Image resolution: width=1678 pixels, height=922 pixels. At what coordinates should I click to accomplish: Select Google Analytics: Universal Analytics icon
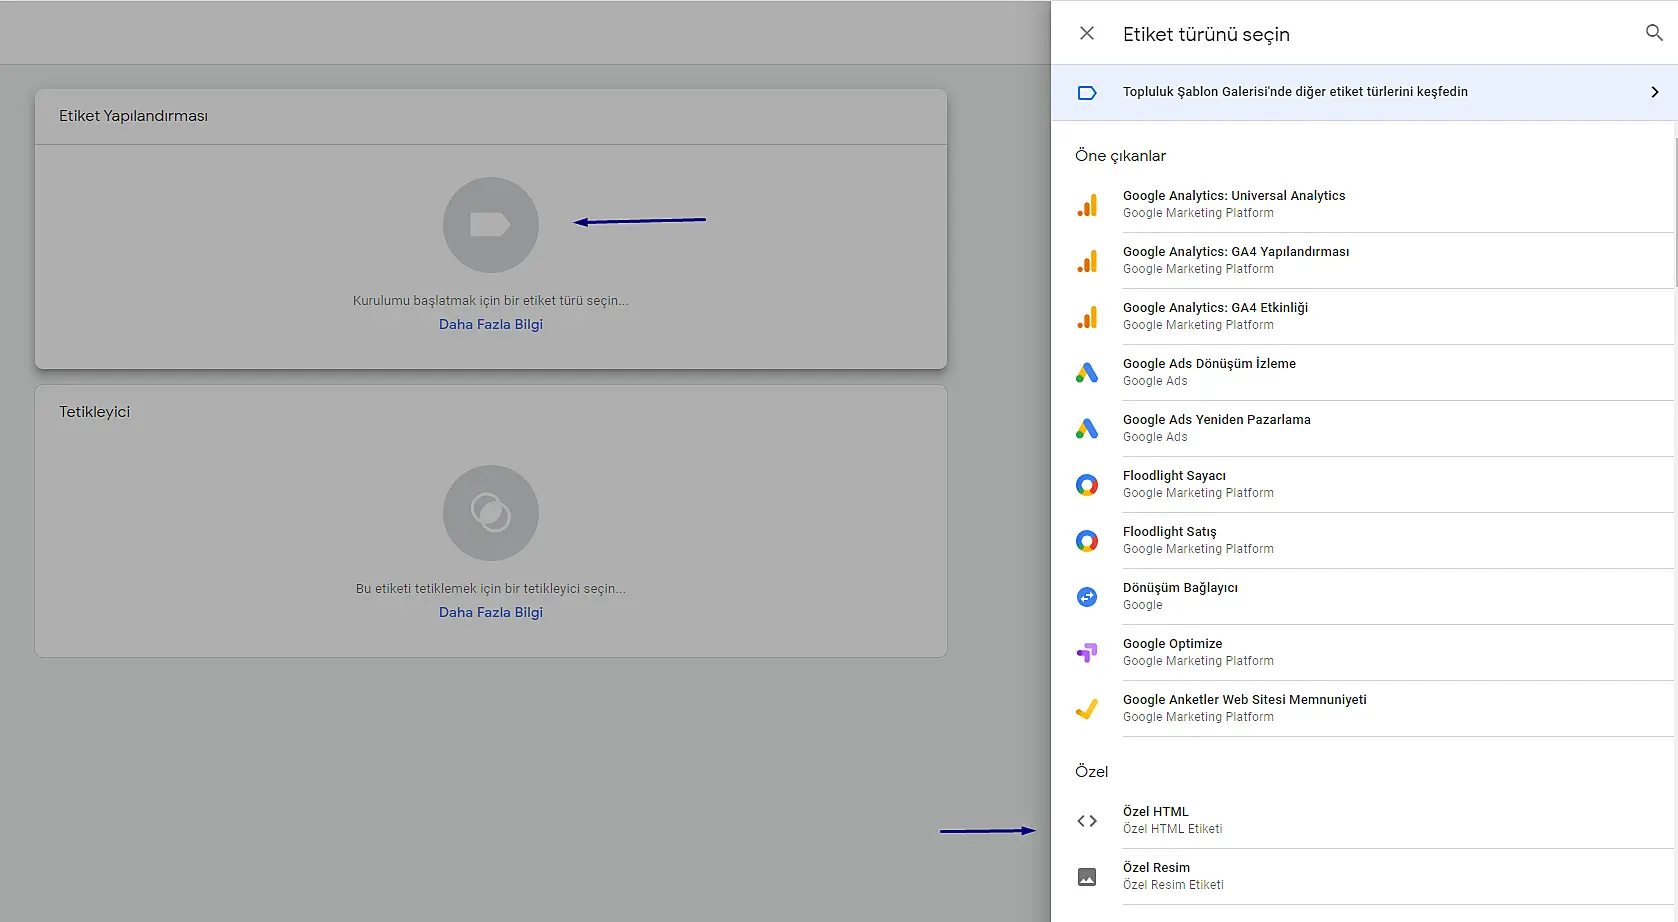click(x=1087, y=205)
